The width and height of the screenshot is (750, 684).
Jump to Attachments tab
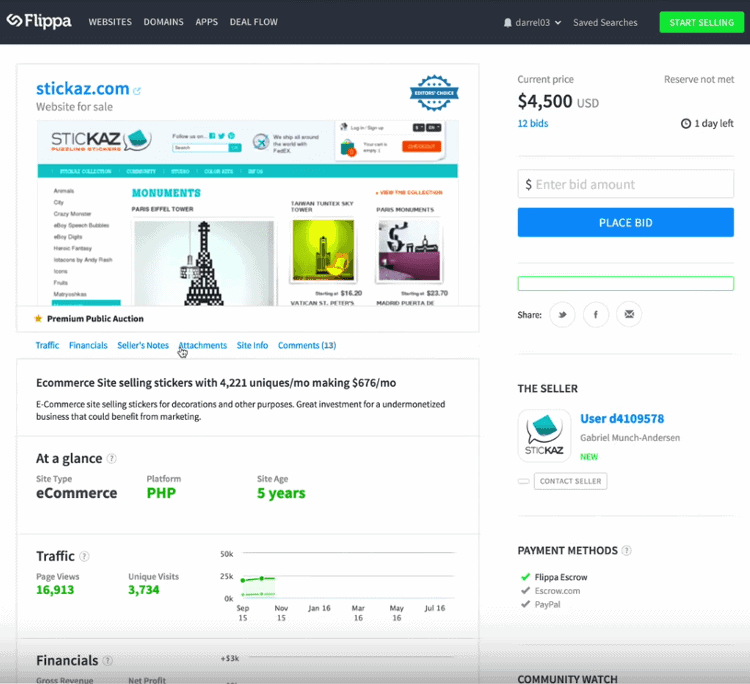(x=203, y=345)
